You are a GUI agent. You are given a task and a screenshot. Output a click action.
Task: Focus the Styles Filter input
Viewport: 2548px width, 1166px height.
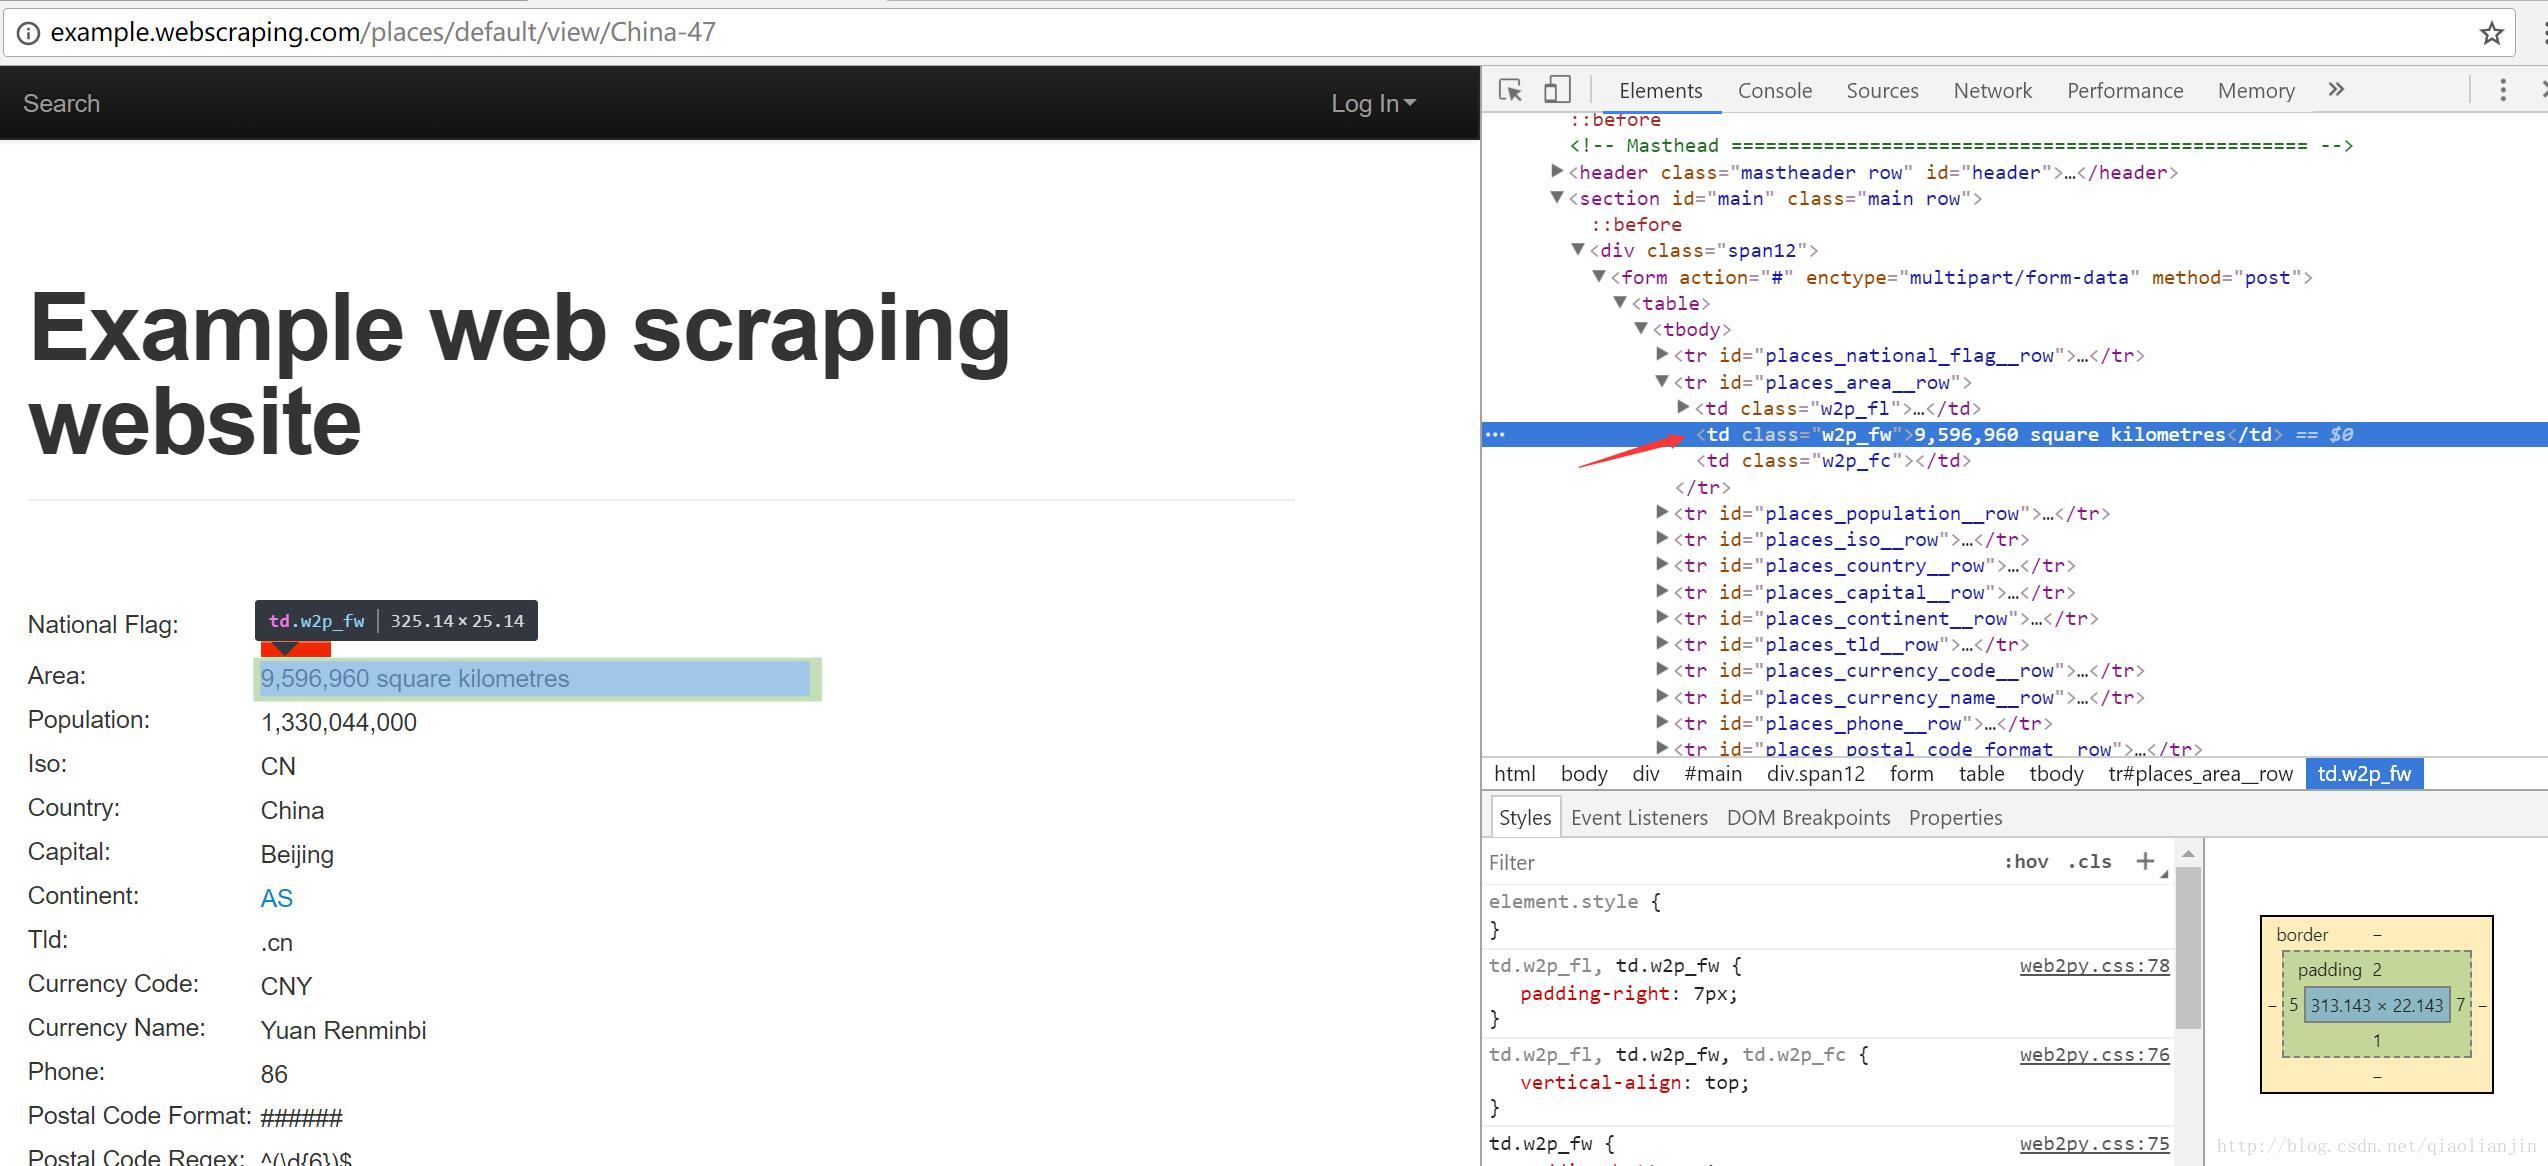pos(1740,862)
